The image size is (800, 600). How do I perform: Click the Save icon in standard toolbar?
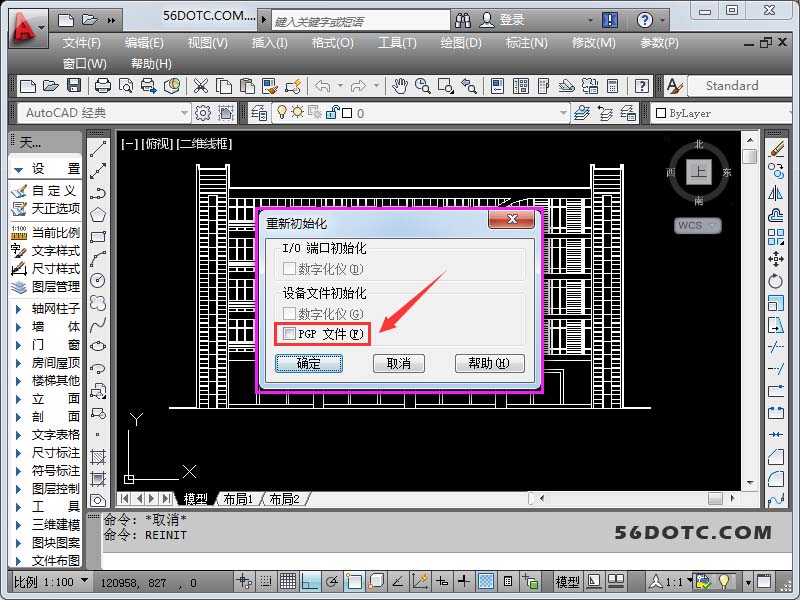coord(74,86)
